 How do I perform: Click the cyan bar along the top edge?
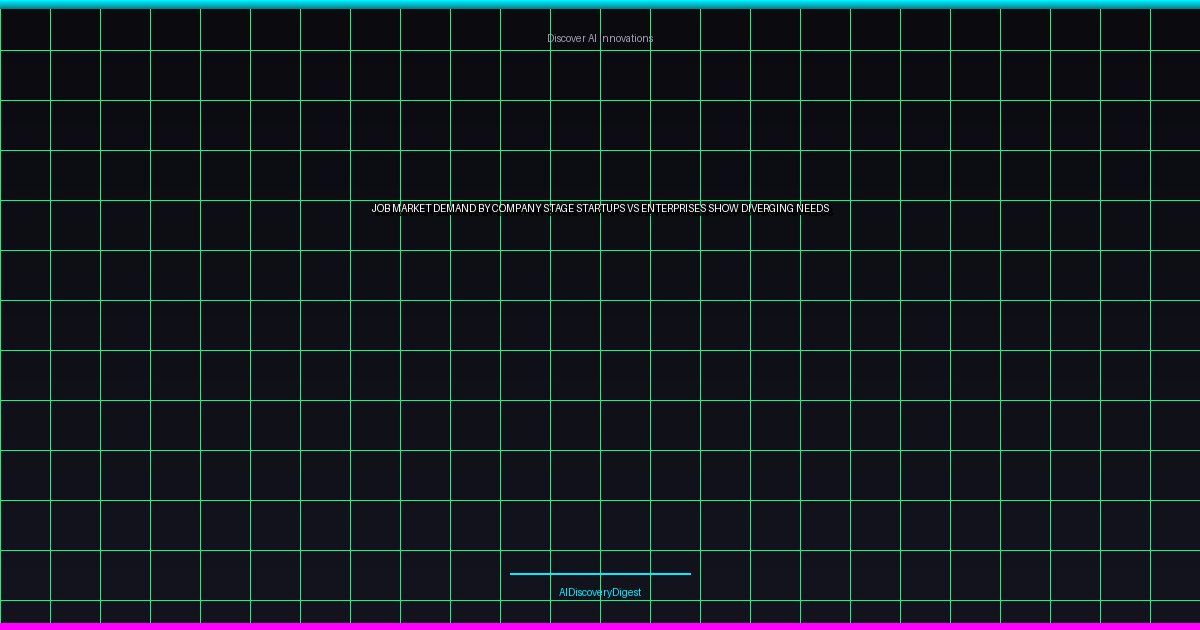pyautogui.click(x=600, y=4)
